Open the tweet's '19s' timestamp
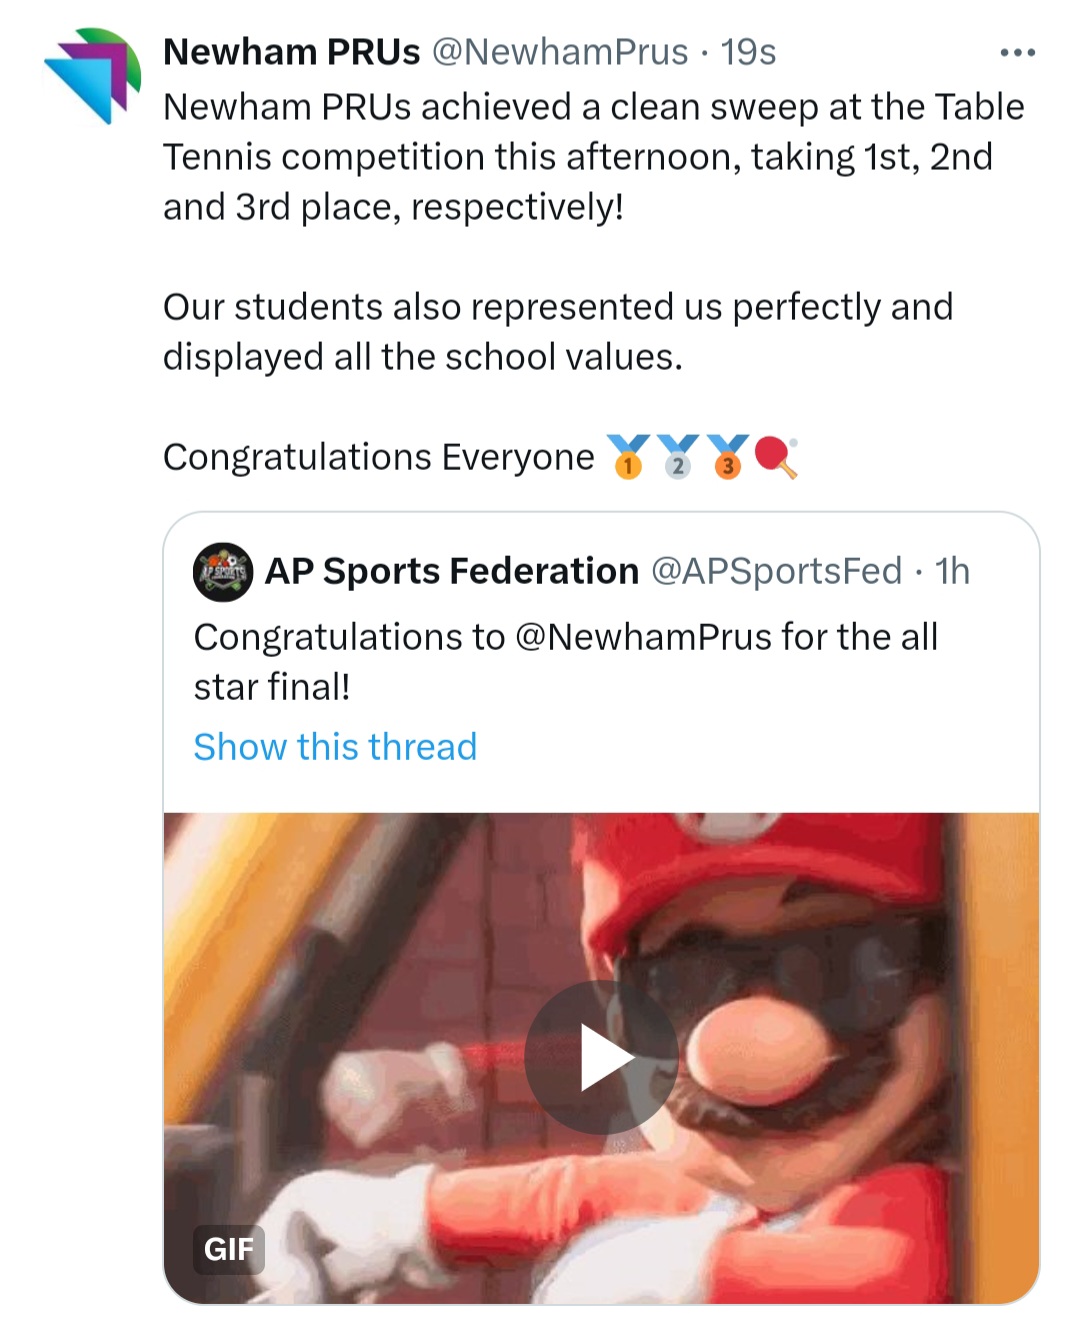Image resolution: width=1080 pixels, height=1324 pixels. [x=748, y=52]
